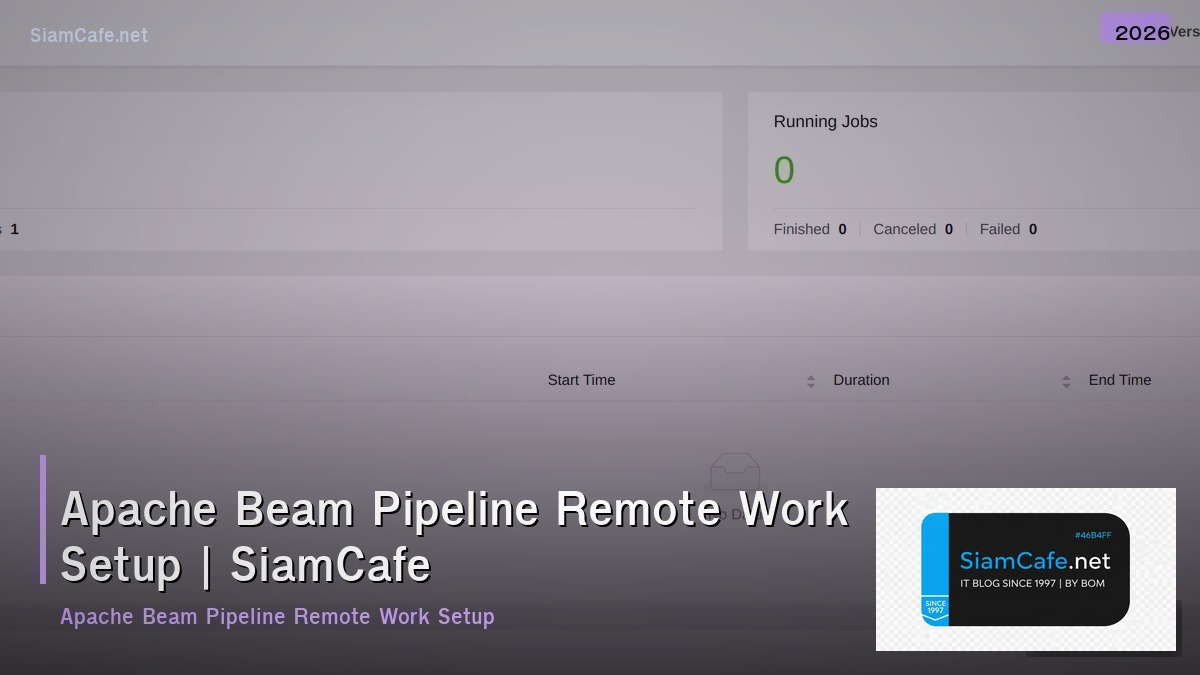Open the Start Time column sorter control

[x=810, y=380]
